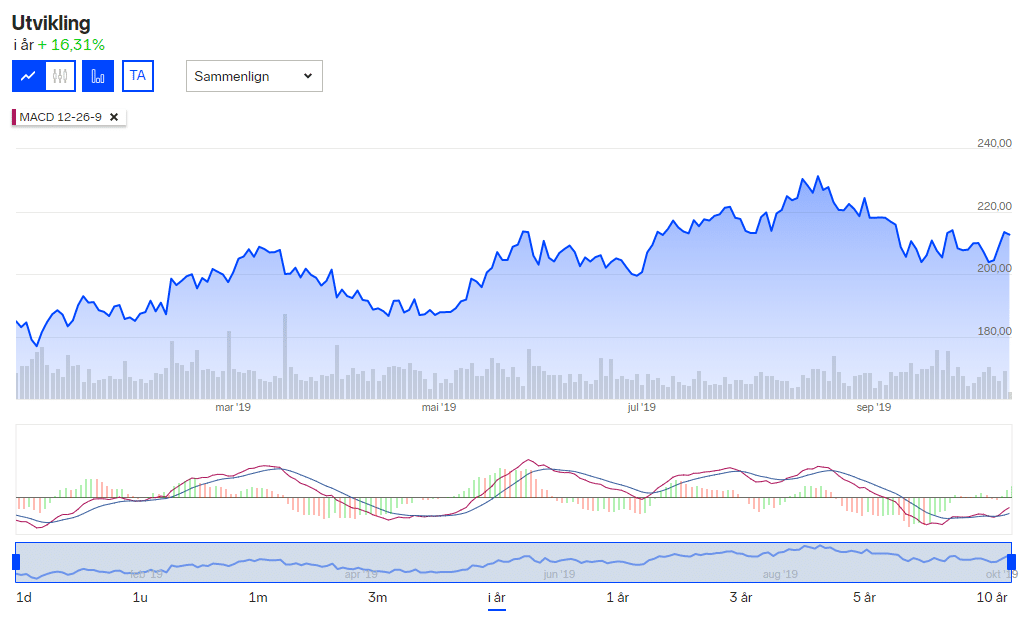Image resolution: width=1035 pixels, height=624 pixels.
Task: Toggle volume bars icon
Action: point(98,76)
